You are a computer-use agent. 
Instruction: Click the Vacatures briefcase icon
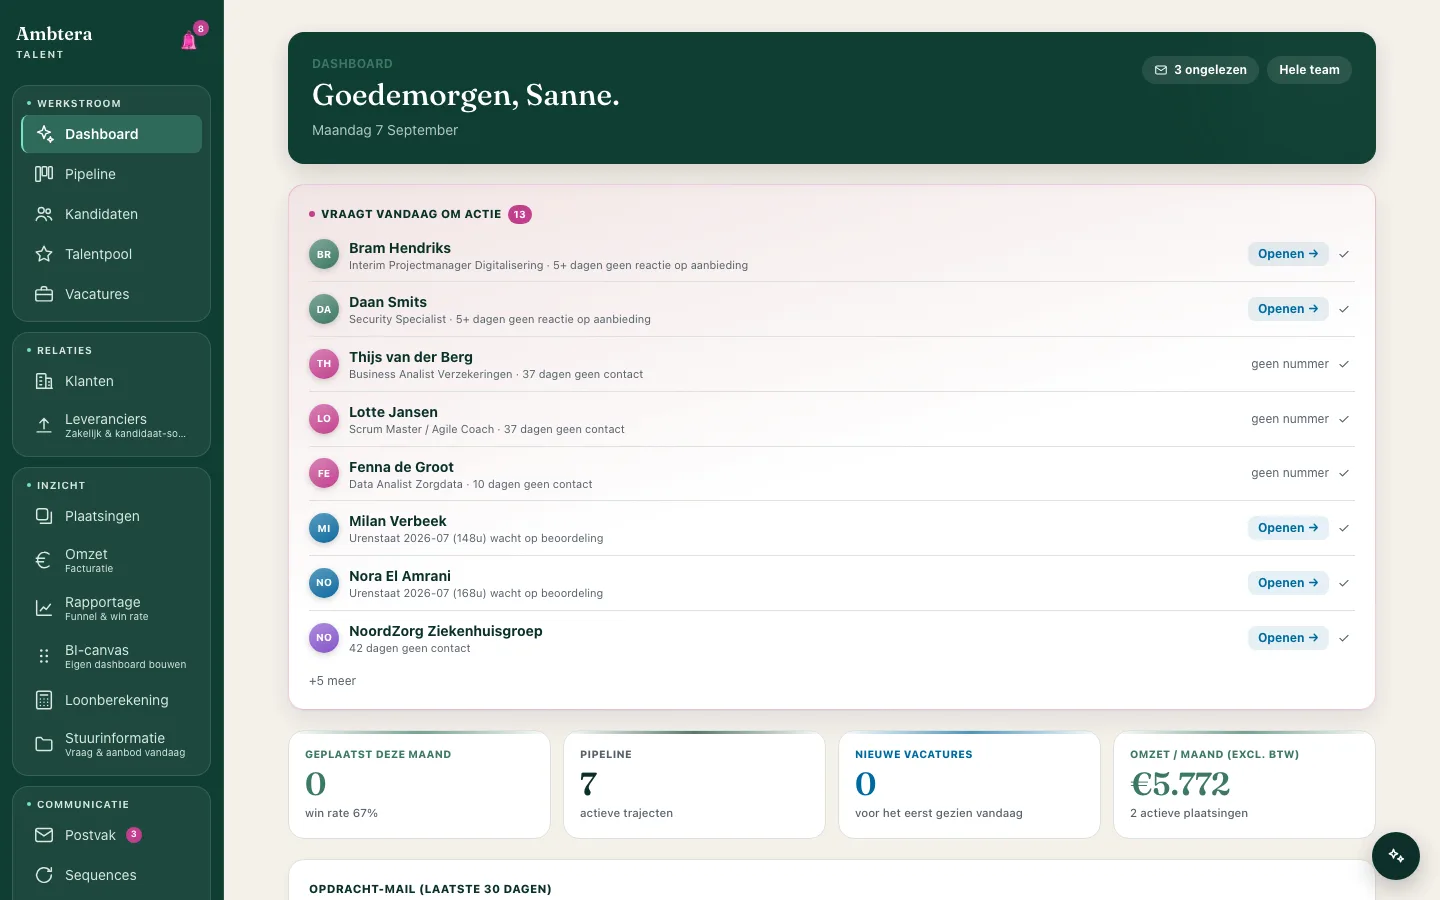44,294
